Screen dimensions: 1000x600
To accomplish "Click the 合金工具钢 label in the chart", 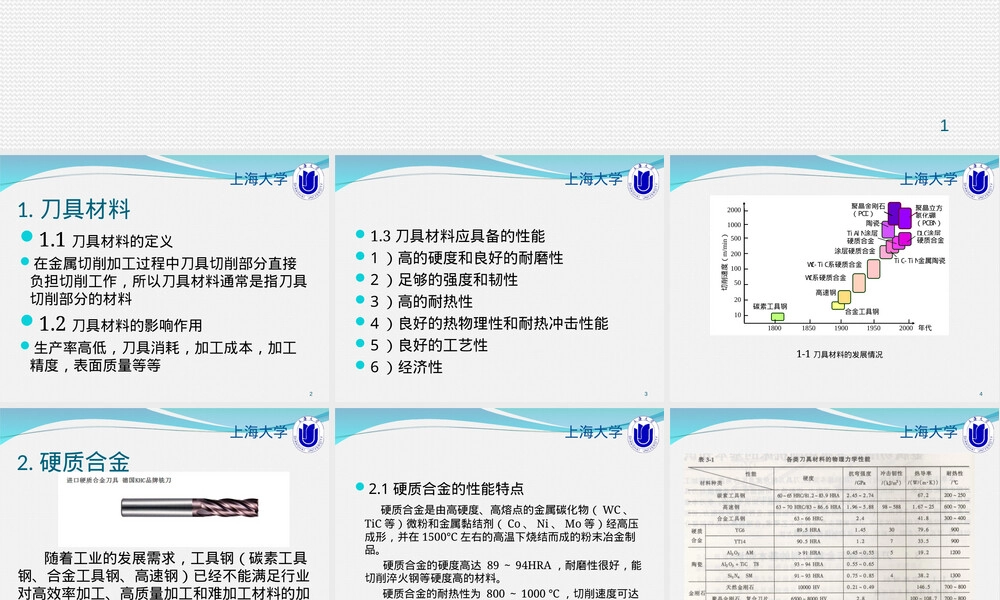I will [x=862, y=311].
